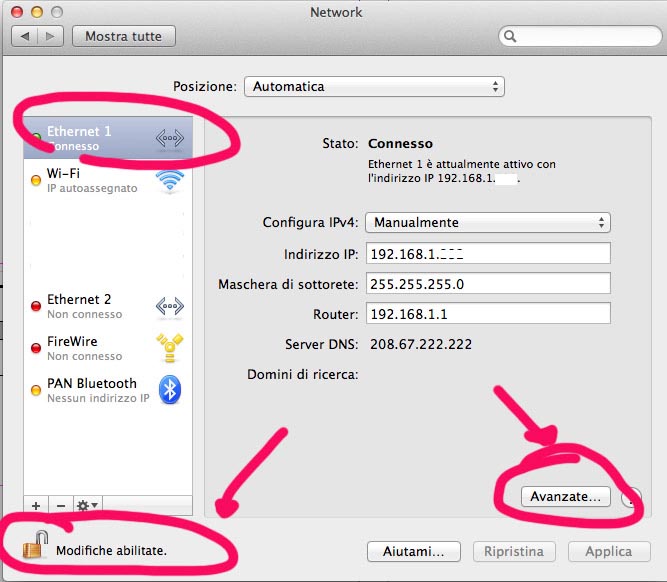
Task: Add a new network service with plus
Action: click(x=36, y=505)
